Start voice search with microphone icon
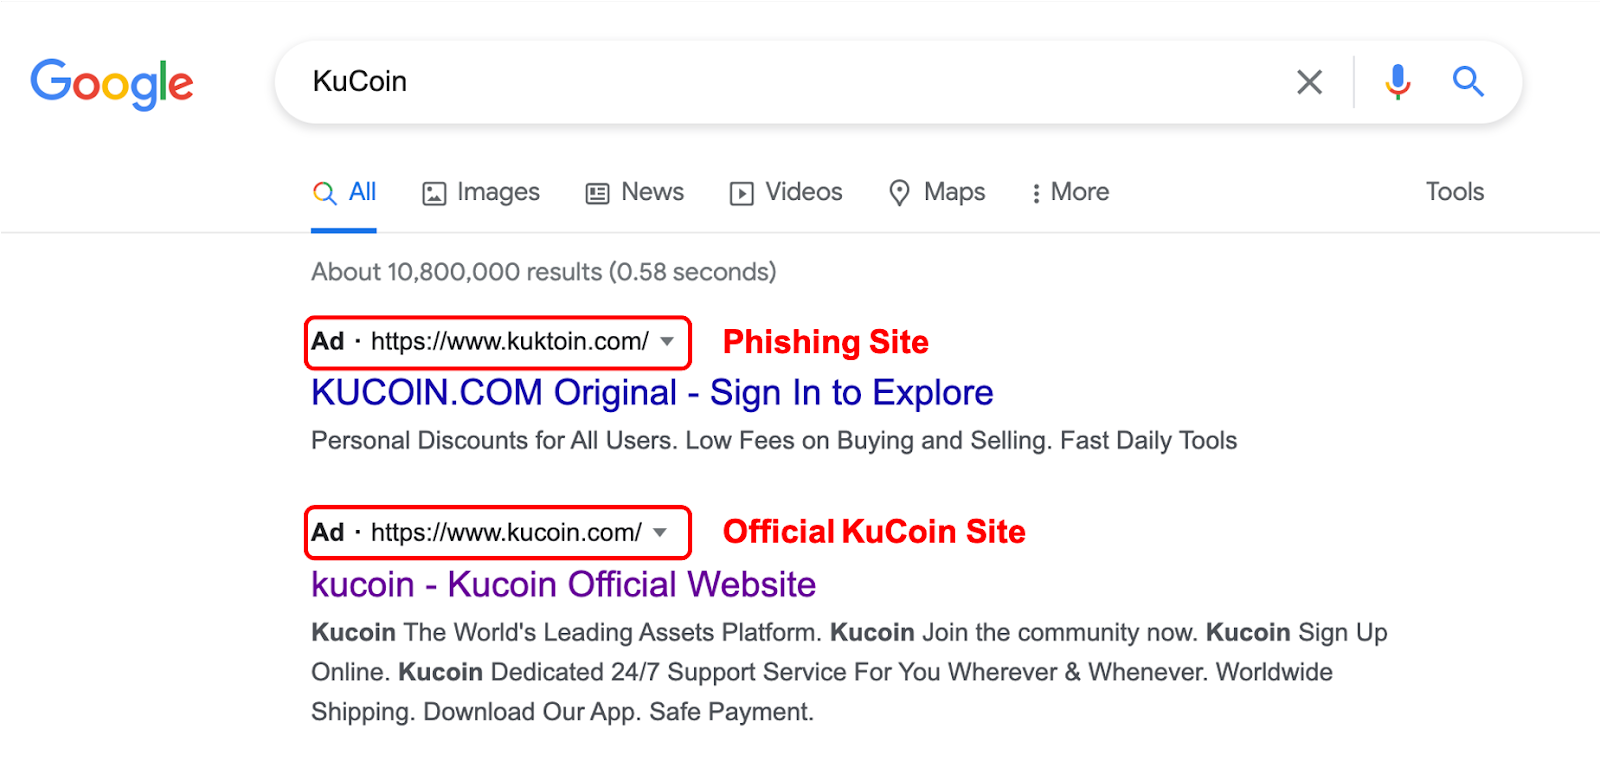 [x=1397, y=82]
